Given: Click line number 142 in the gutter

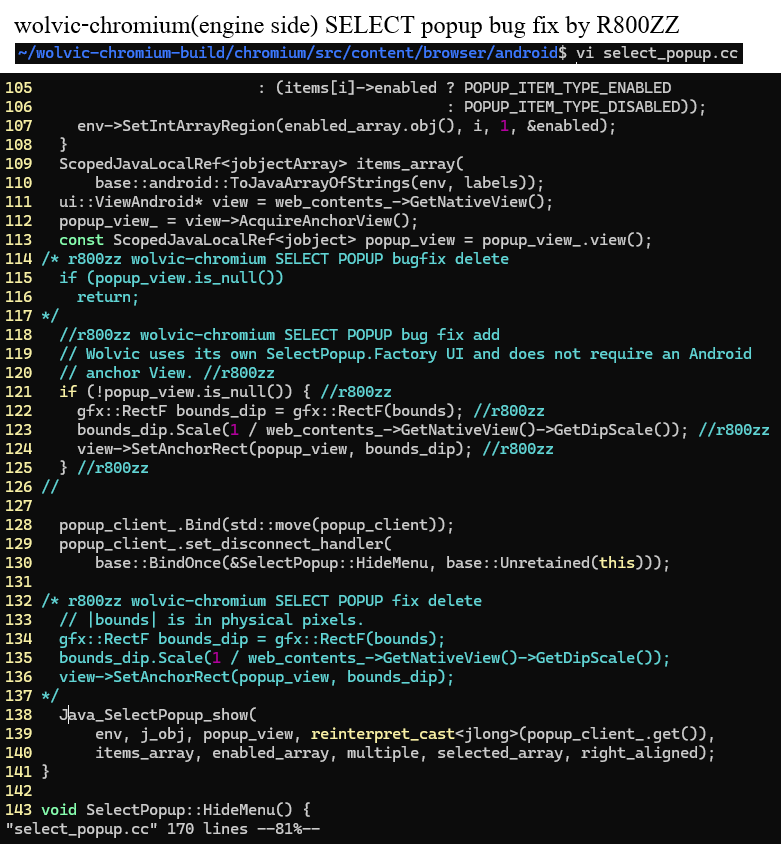Looking at the screenshot, I should click(x=19, y=791).
